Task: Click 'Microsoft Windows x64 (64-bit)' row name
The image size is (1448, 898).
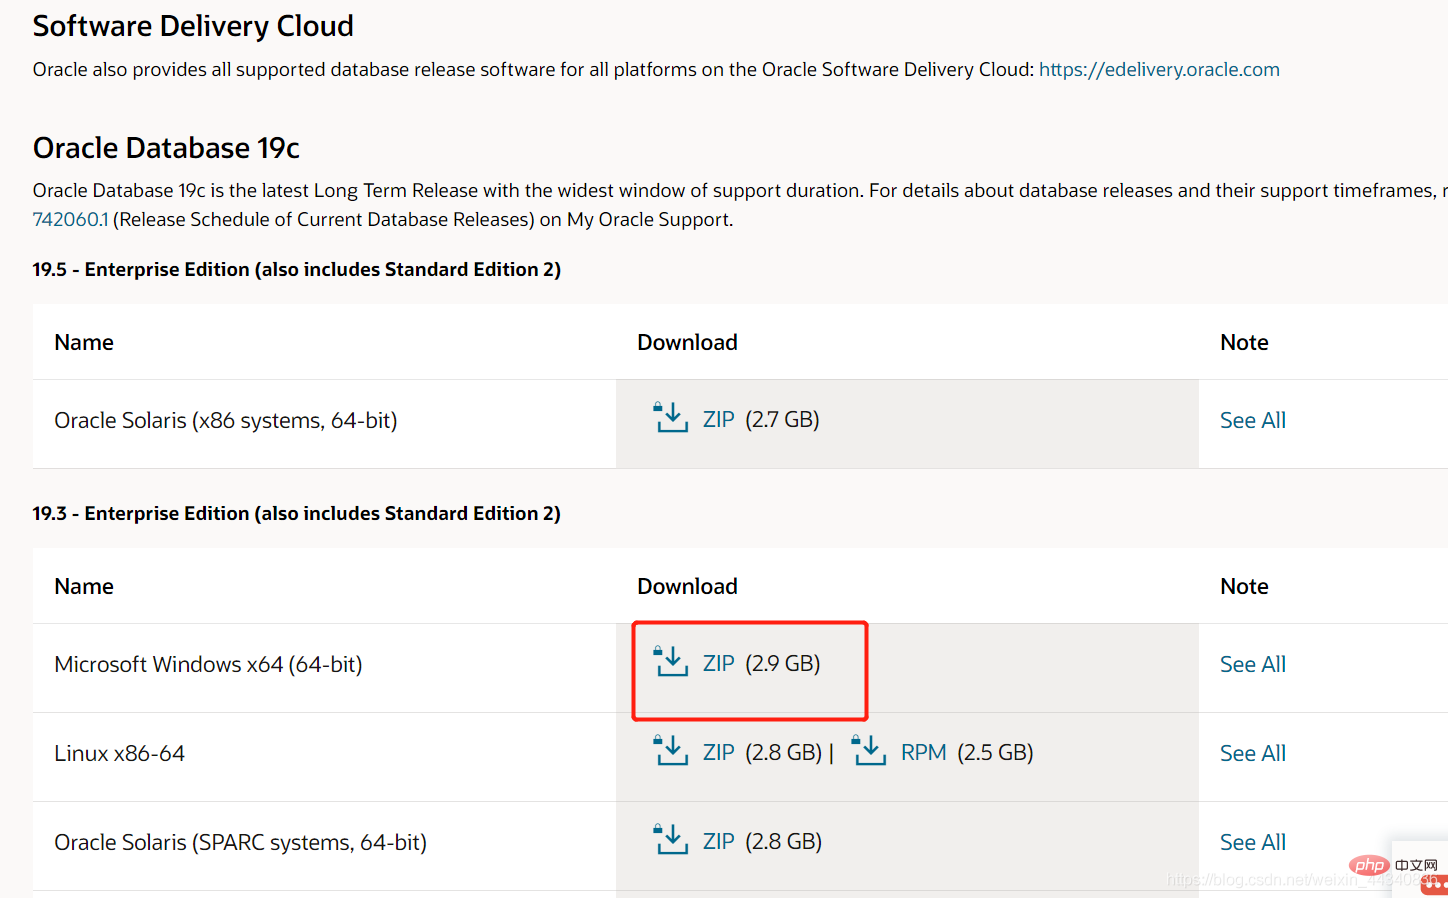Action: coord(208,664)
